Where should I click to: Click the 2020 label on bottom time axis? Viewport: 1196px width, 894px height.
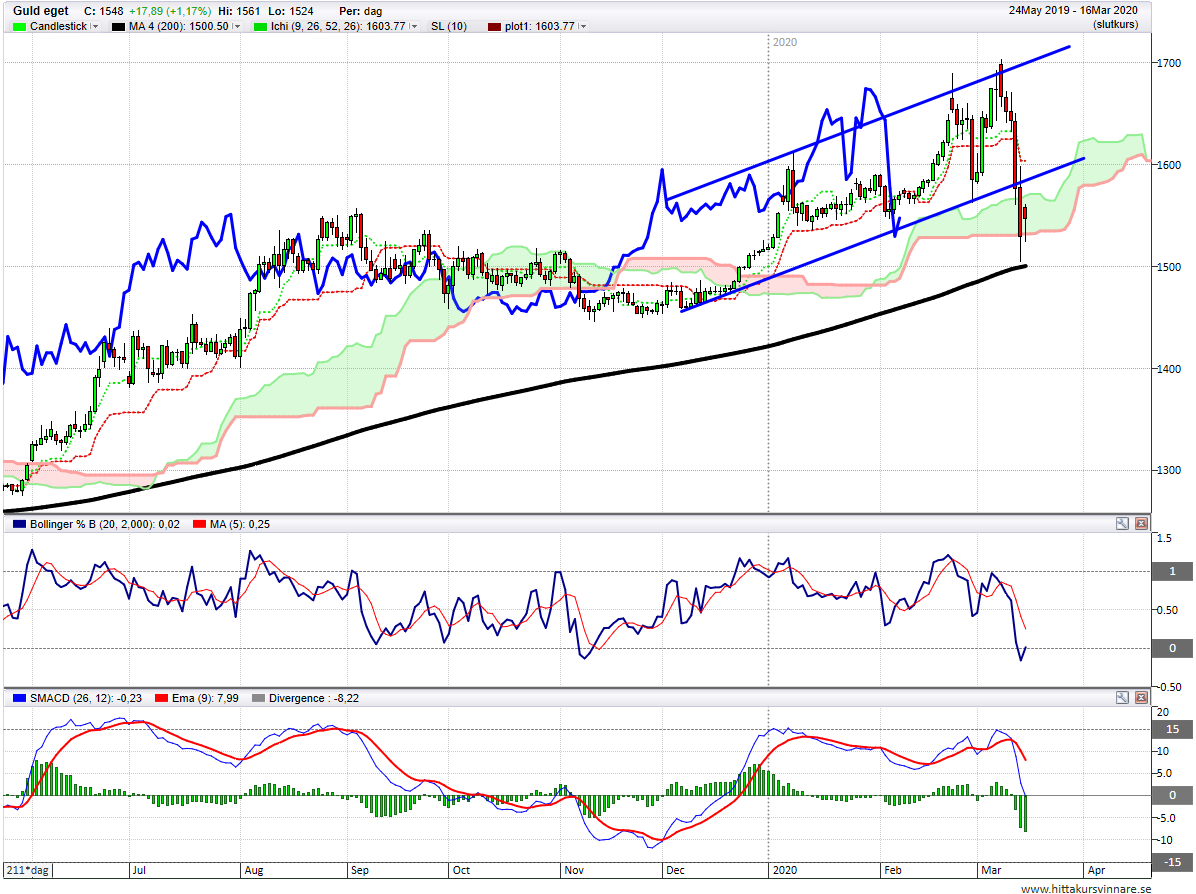pyautogui.click(x=784, y=870)
